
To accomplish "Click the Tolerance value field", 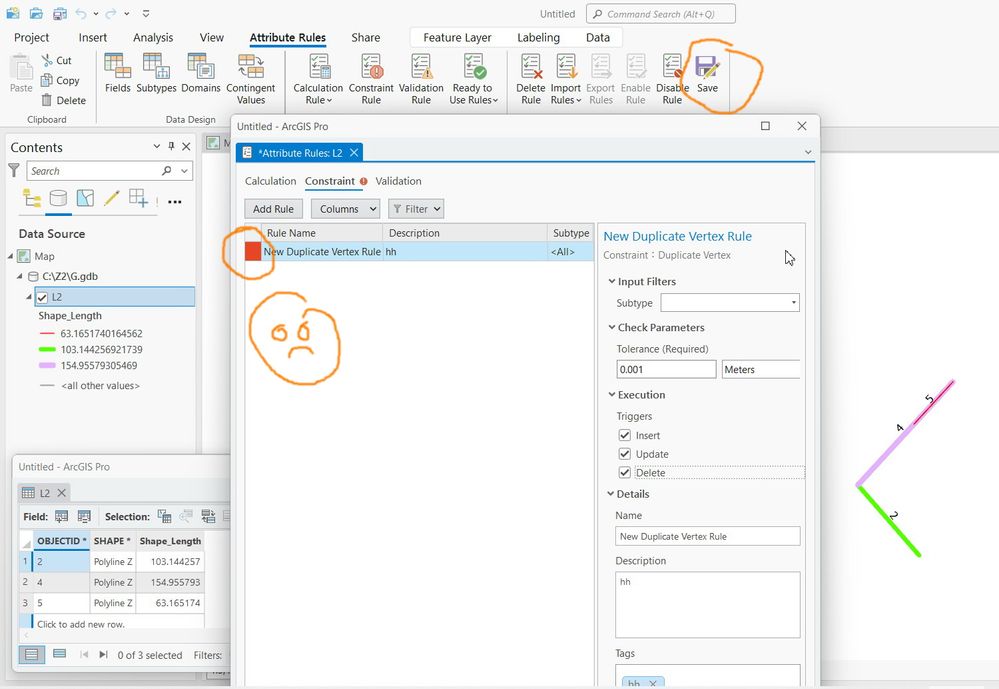I will click(x=666, y=369).
